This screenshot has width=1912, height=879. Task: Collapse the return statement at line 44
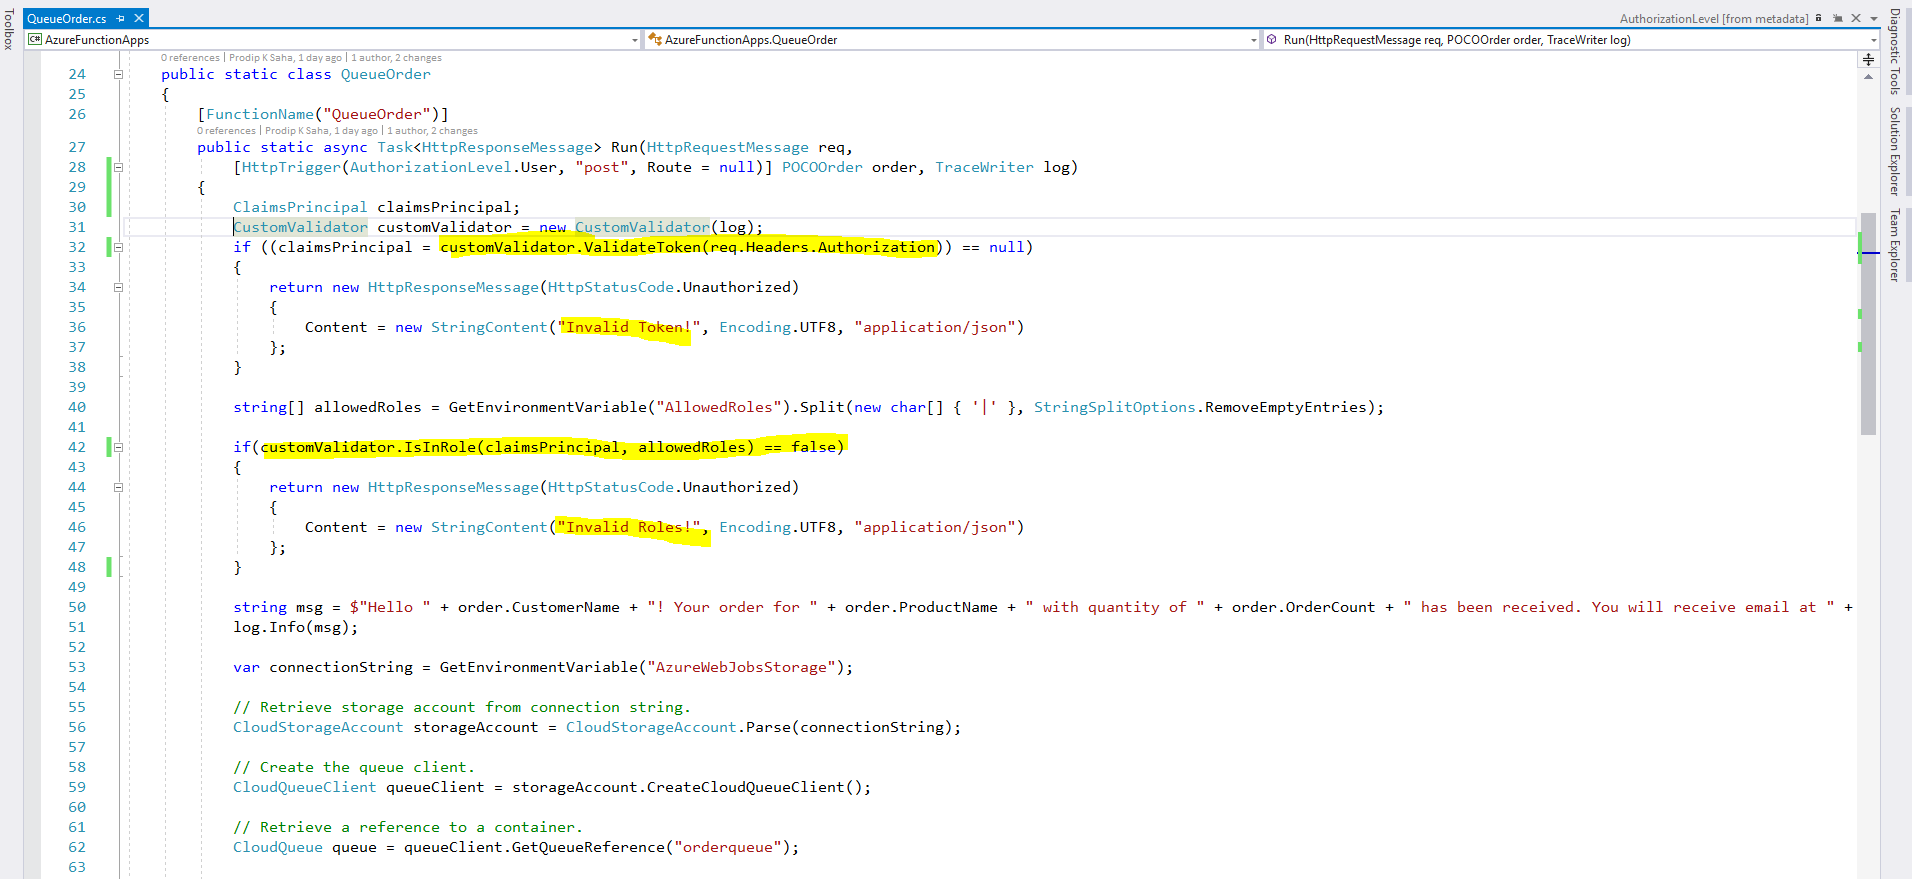click(x=118, y=487)
